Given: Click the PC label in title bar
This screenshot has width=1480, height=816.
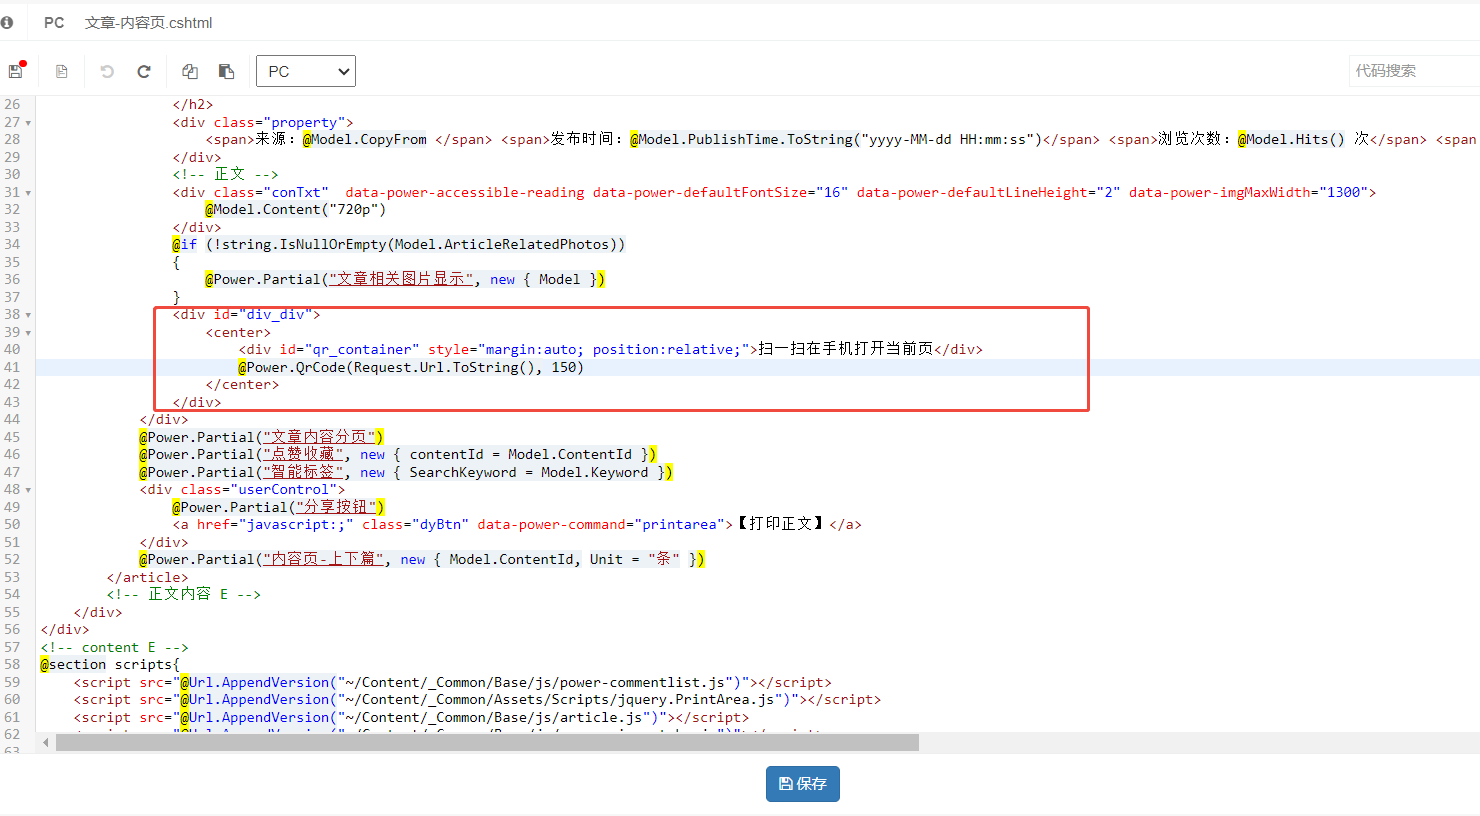Looking at the screenshot, I should pyautogui.click(x=54, y=22).
